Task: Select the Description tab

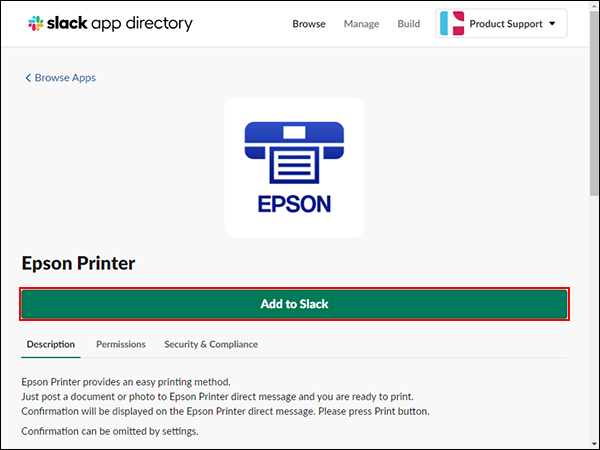Action: point(51,344)
